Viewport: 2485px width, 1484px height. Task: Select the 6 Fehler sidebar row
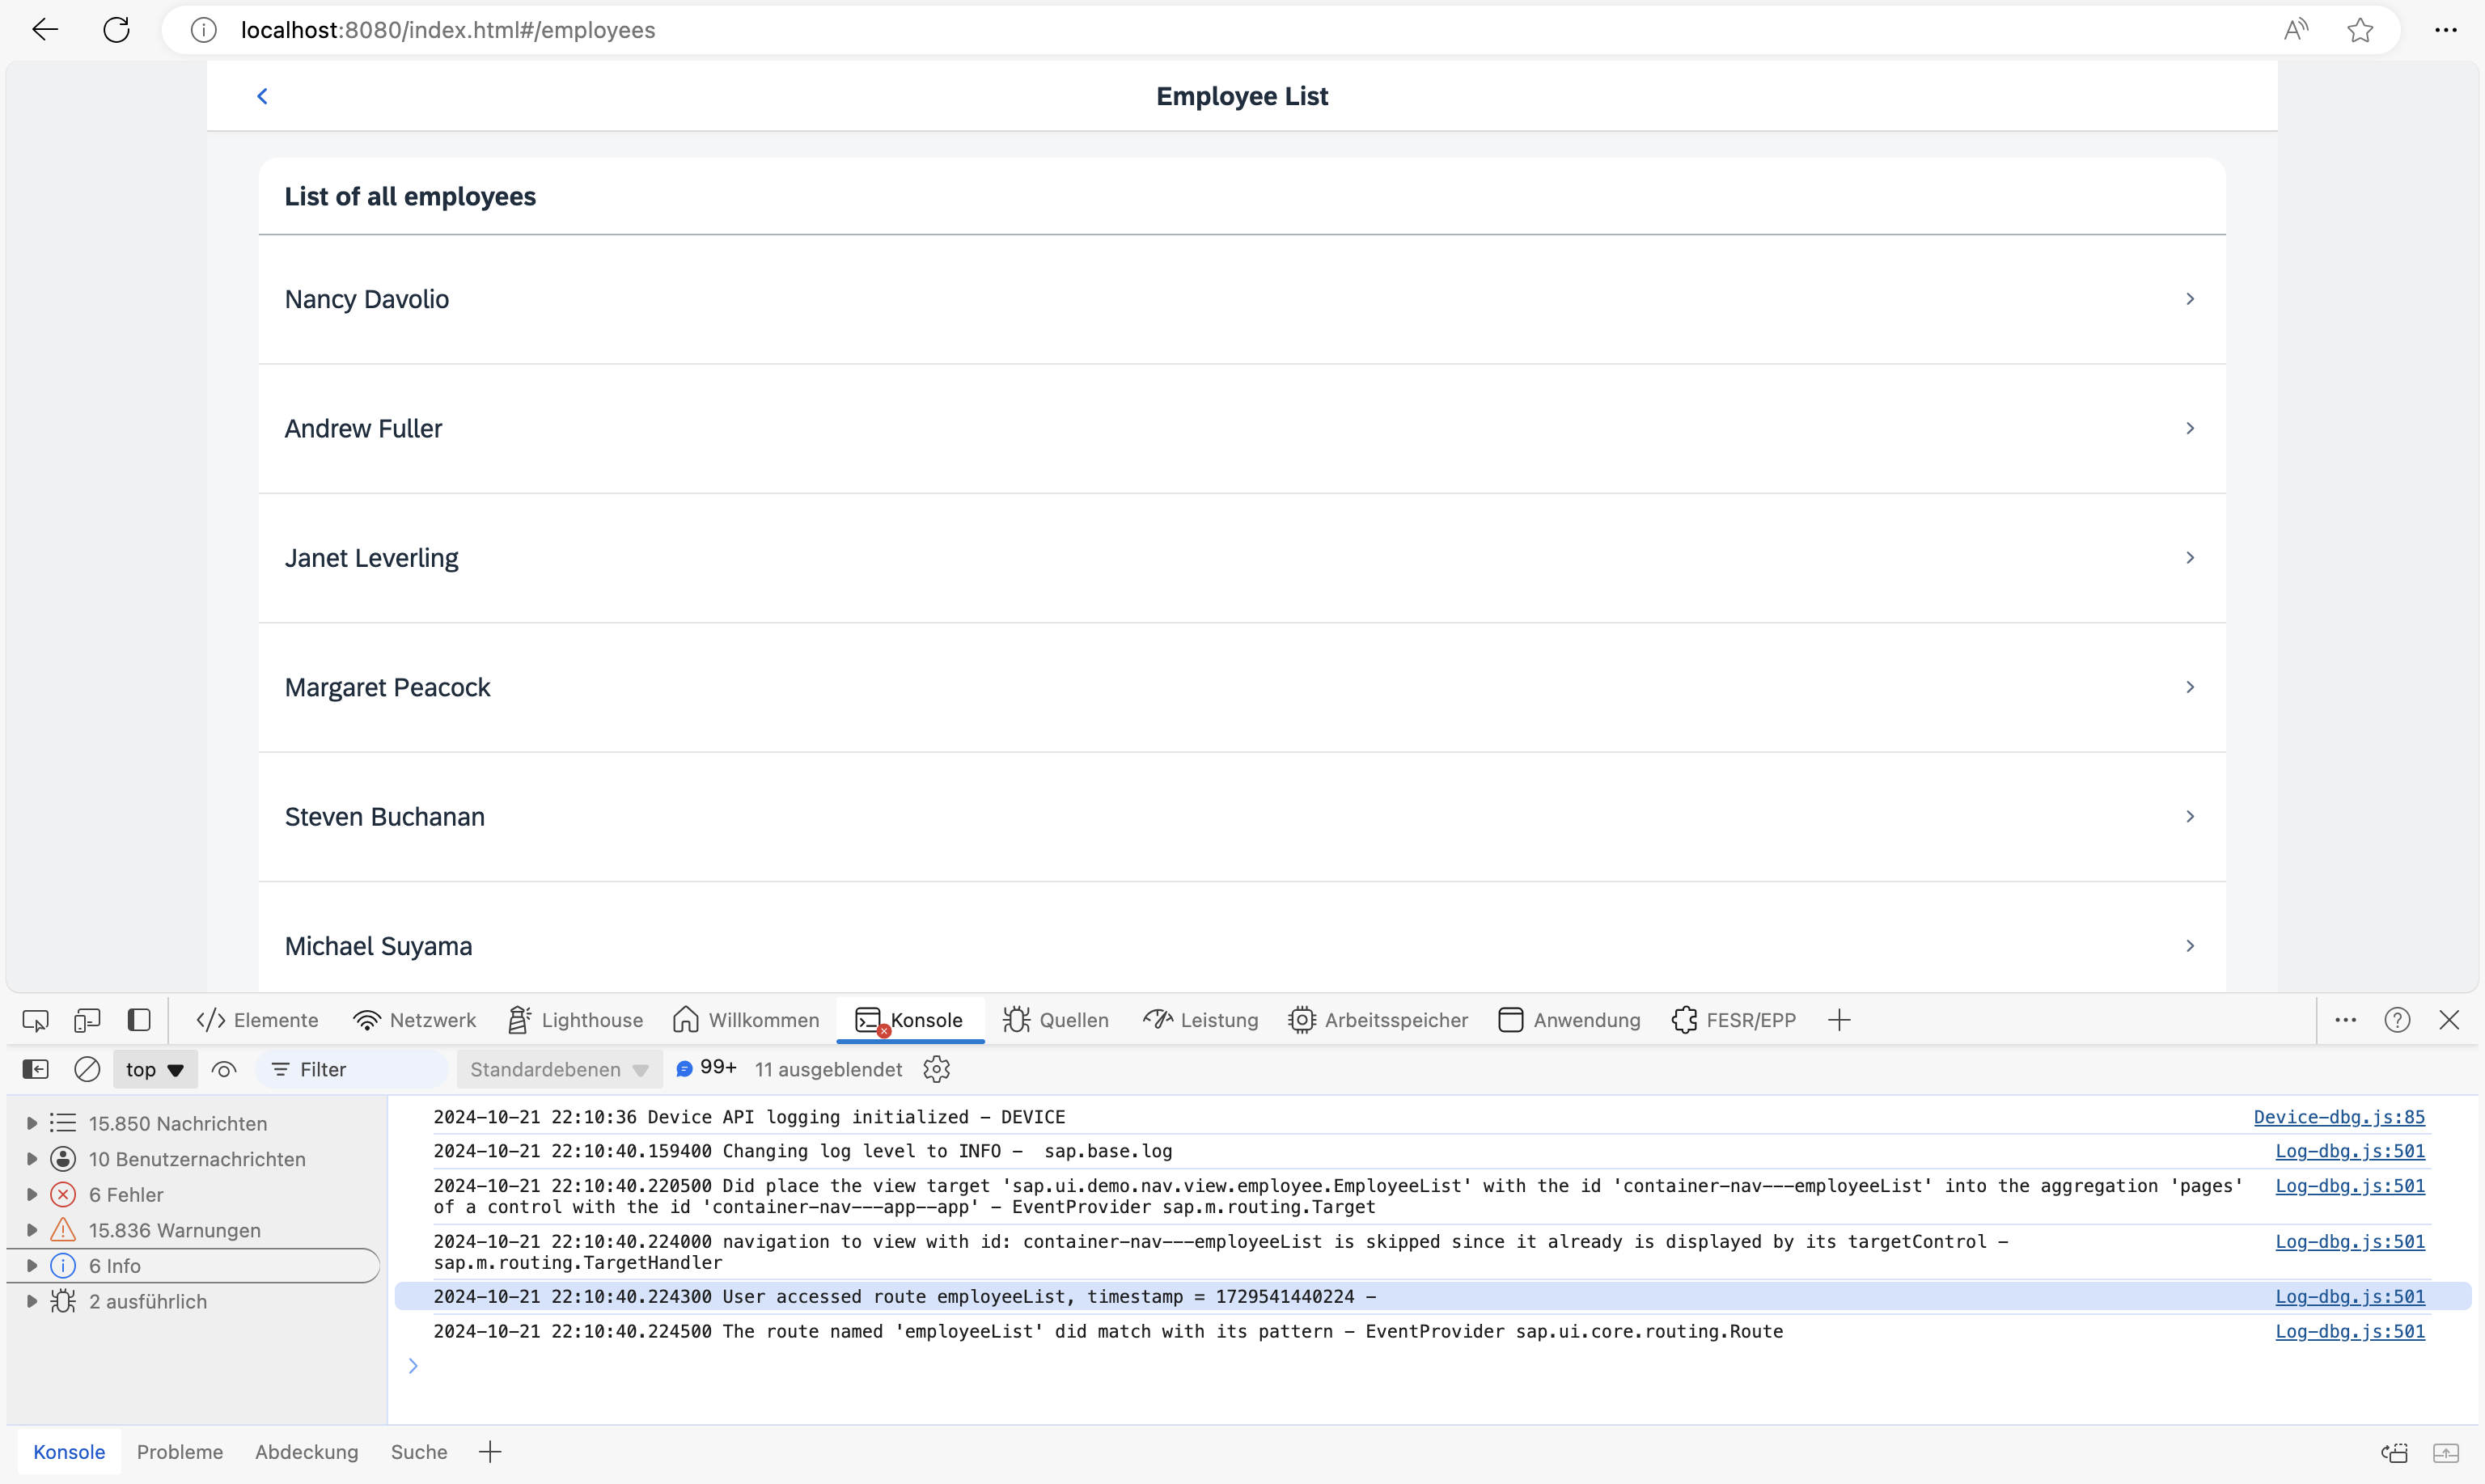[x=194, y=1194]
